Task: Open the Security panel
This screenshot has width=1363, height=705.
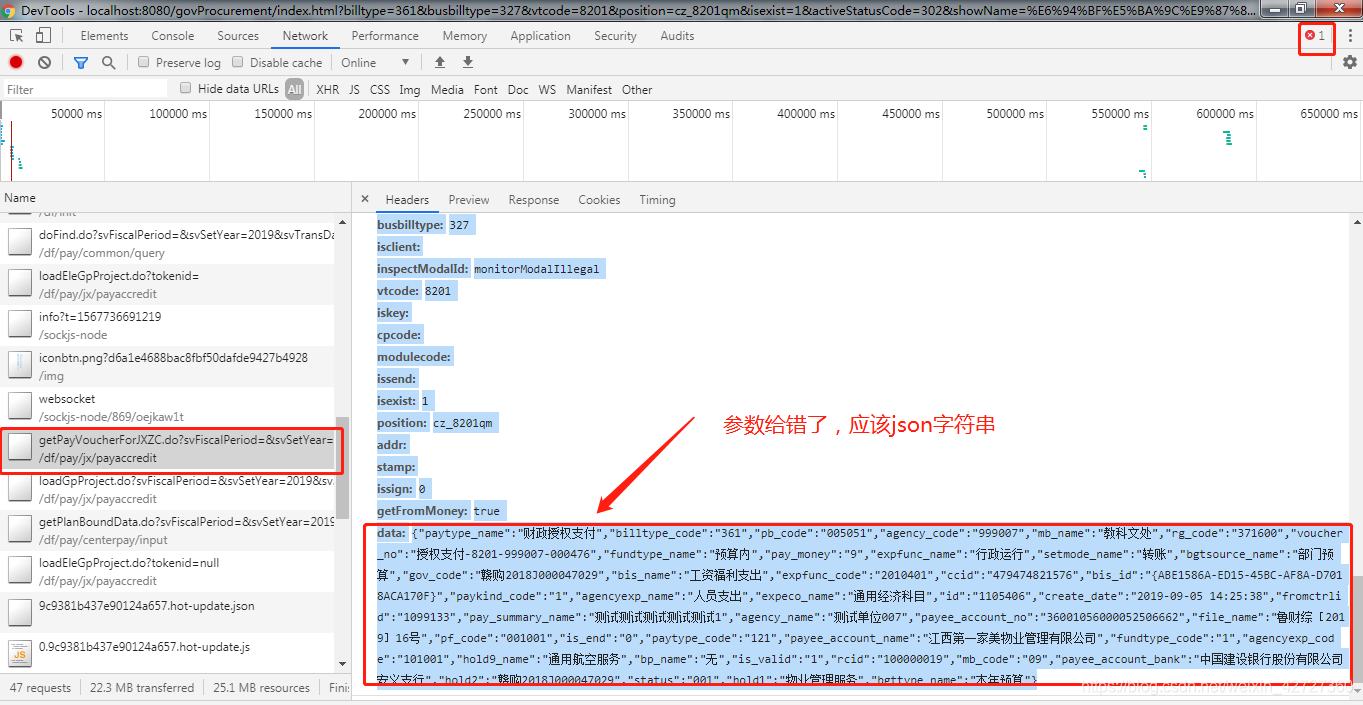Action: tap(615, 36)
